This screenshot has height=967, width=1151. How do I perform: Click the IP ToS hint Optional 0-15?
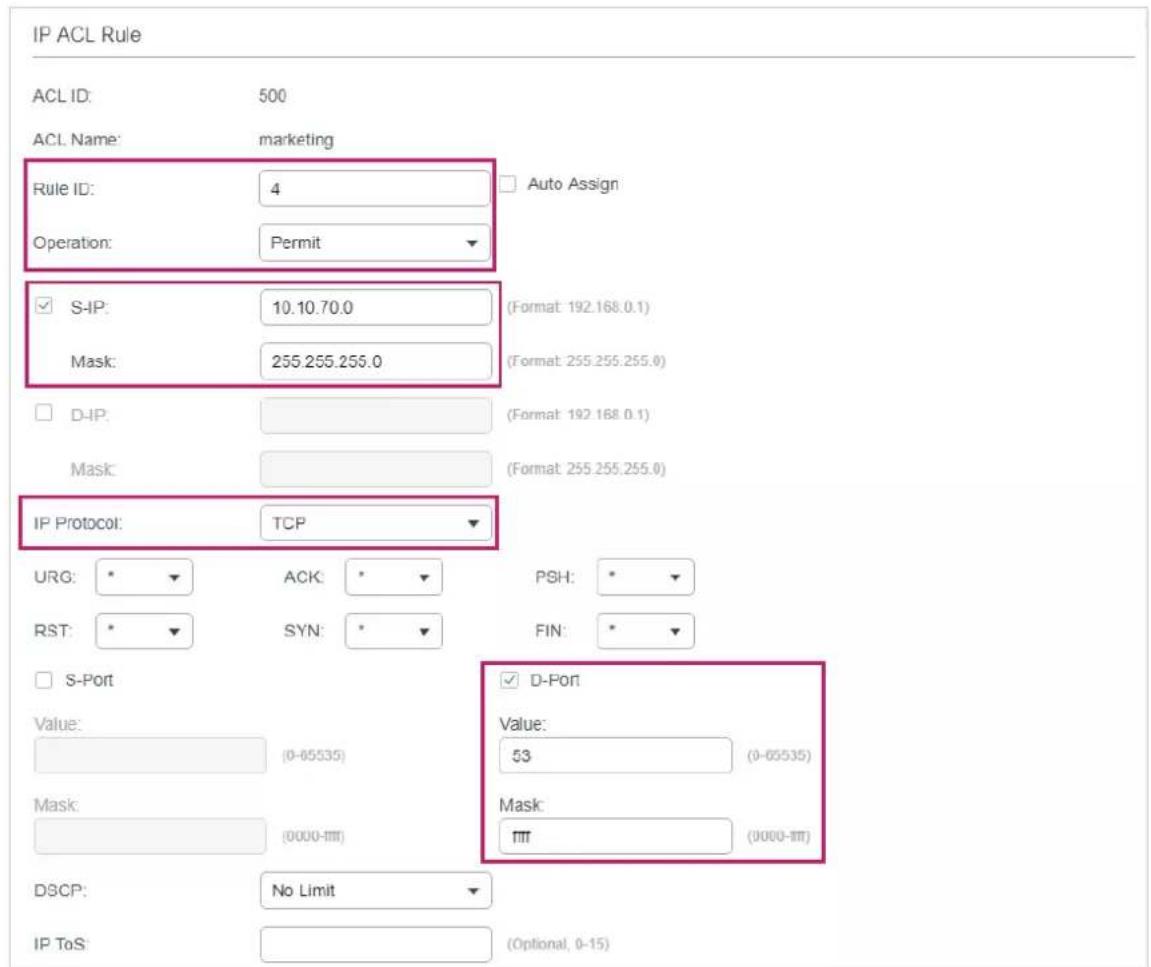pos(558,944)
